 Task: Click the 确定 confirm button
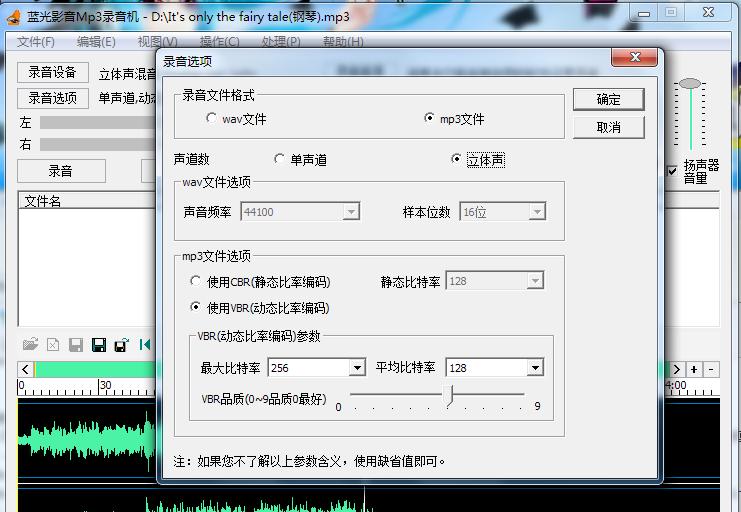pyautogui.click(x=608, y=99)
